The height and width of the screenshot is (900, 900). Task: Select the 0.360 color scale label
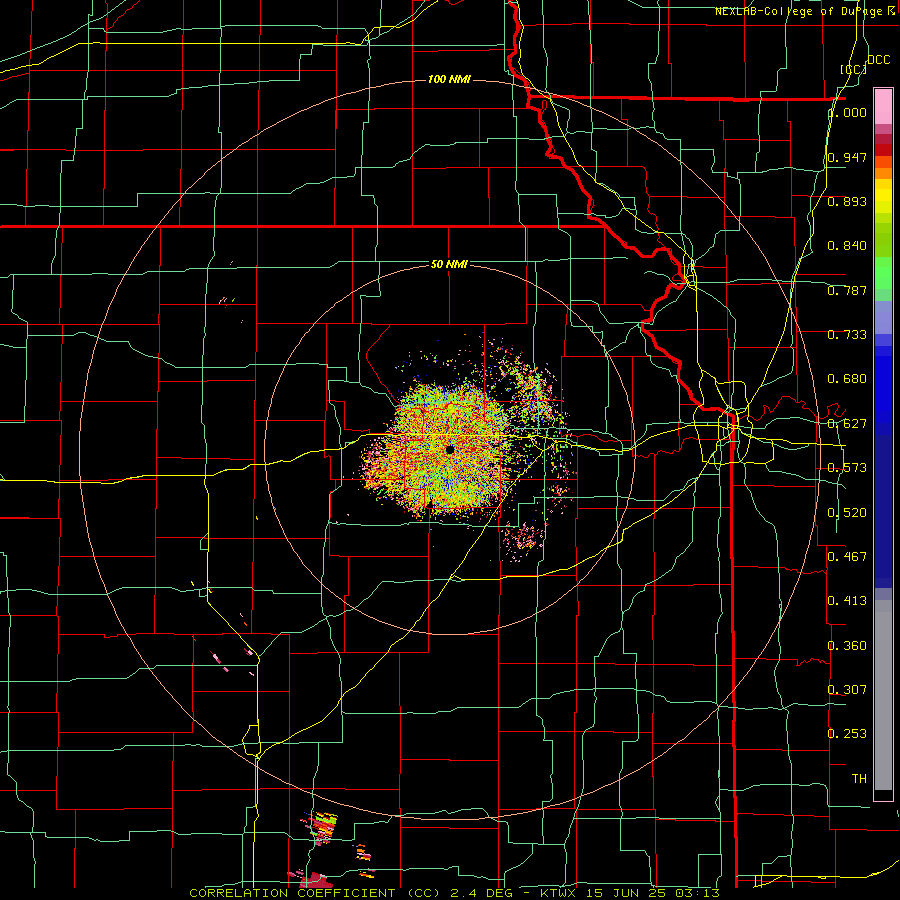pyautogui.click(x=847, y=646)
